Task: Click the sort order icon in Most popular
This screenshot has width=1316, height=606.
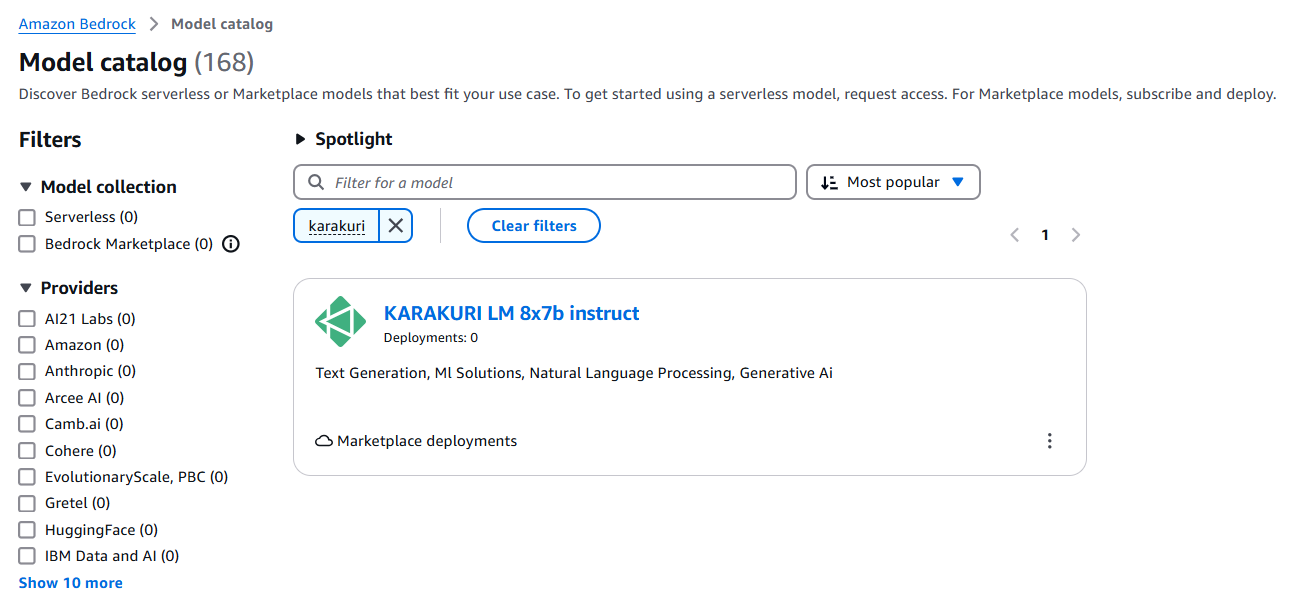Action: [x=829, y=182]
